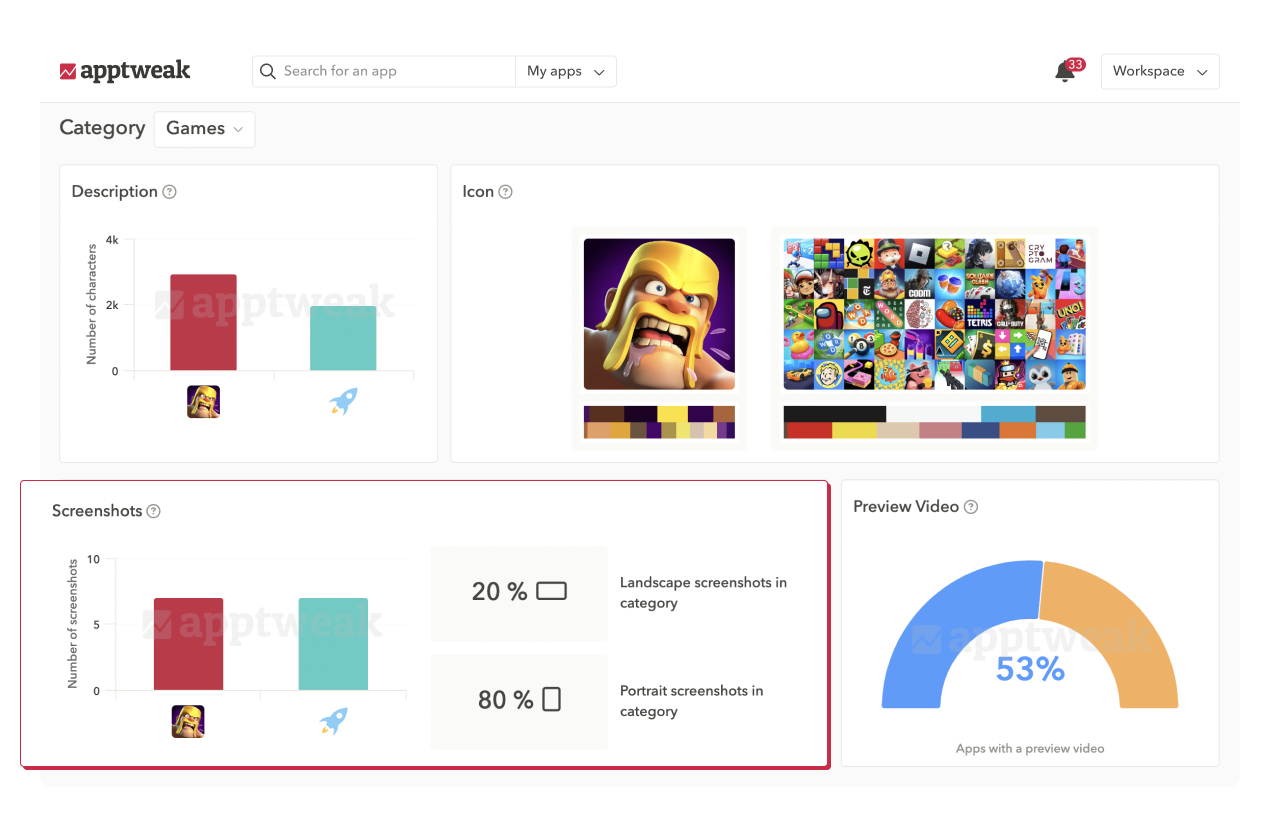1280x827 pixels.
Task: Open the notifications bell
Action: [x=1065, y=72]
